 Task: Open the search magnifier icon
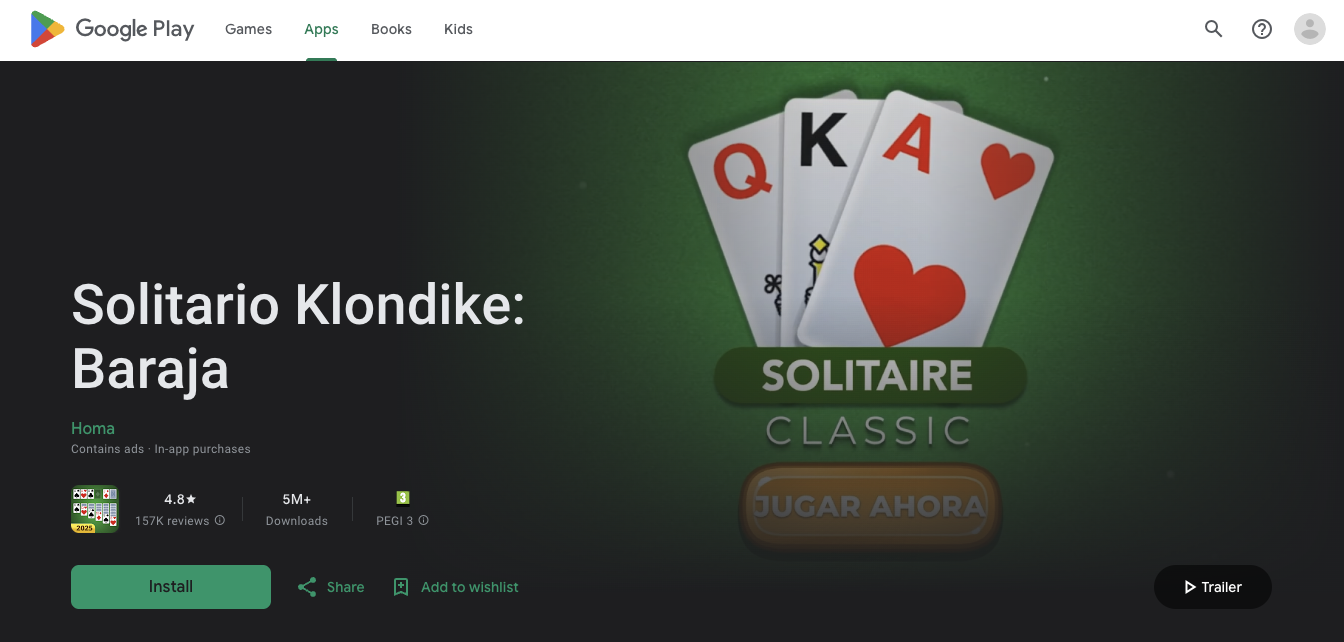[x=1214, y=29]
